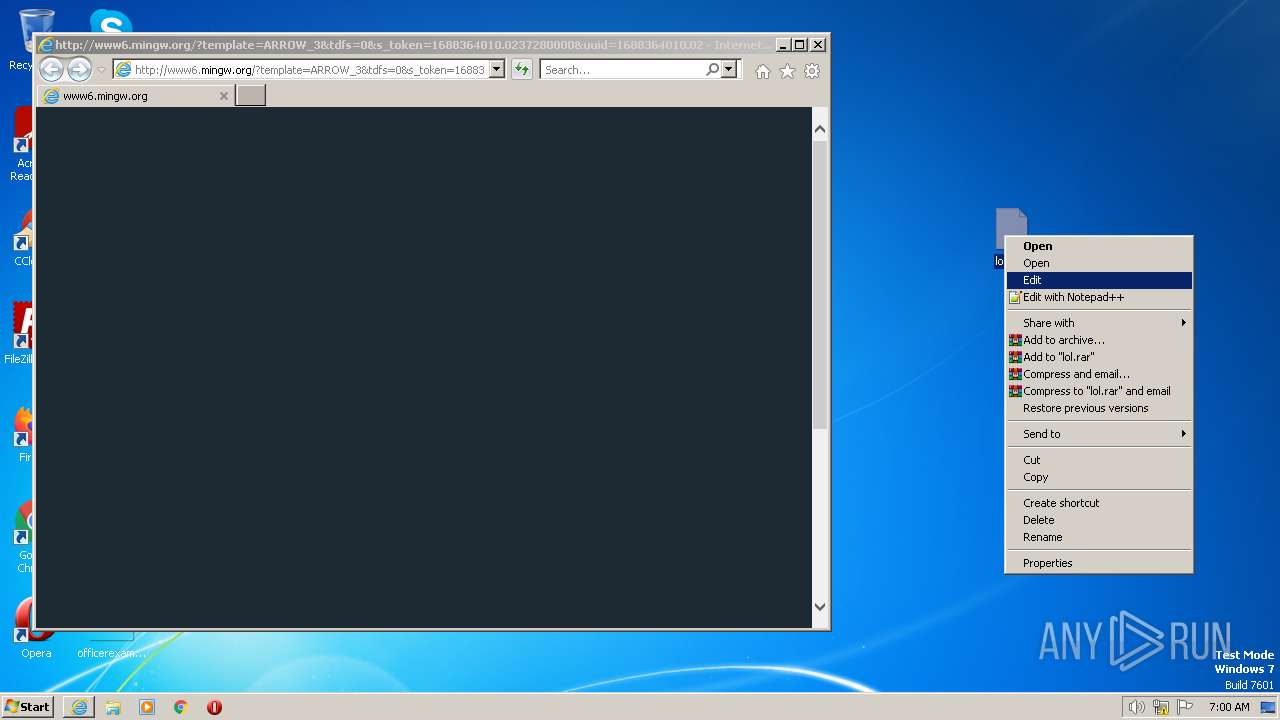Click the Action Center flag icon
The width and height of the screenshot is (1280, 720).
click(1185, 707)
